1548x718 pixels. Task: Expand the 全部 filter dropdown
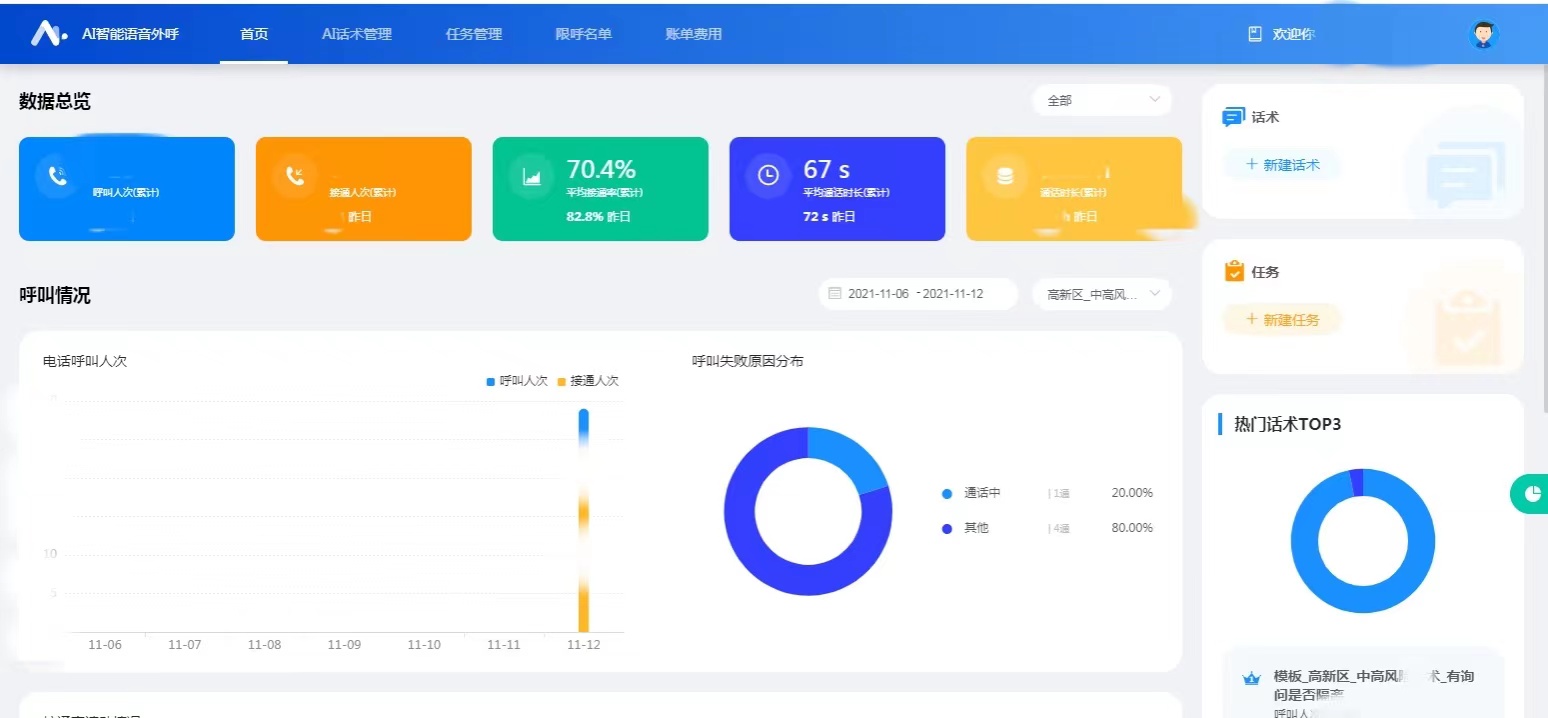click(1101, 100)
